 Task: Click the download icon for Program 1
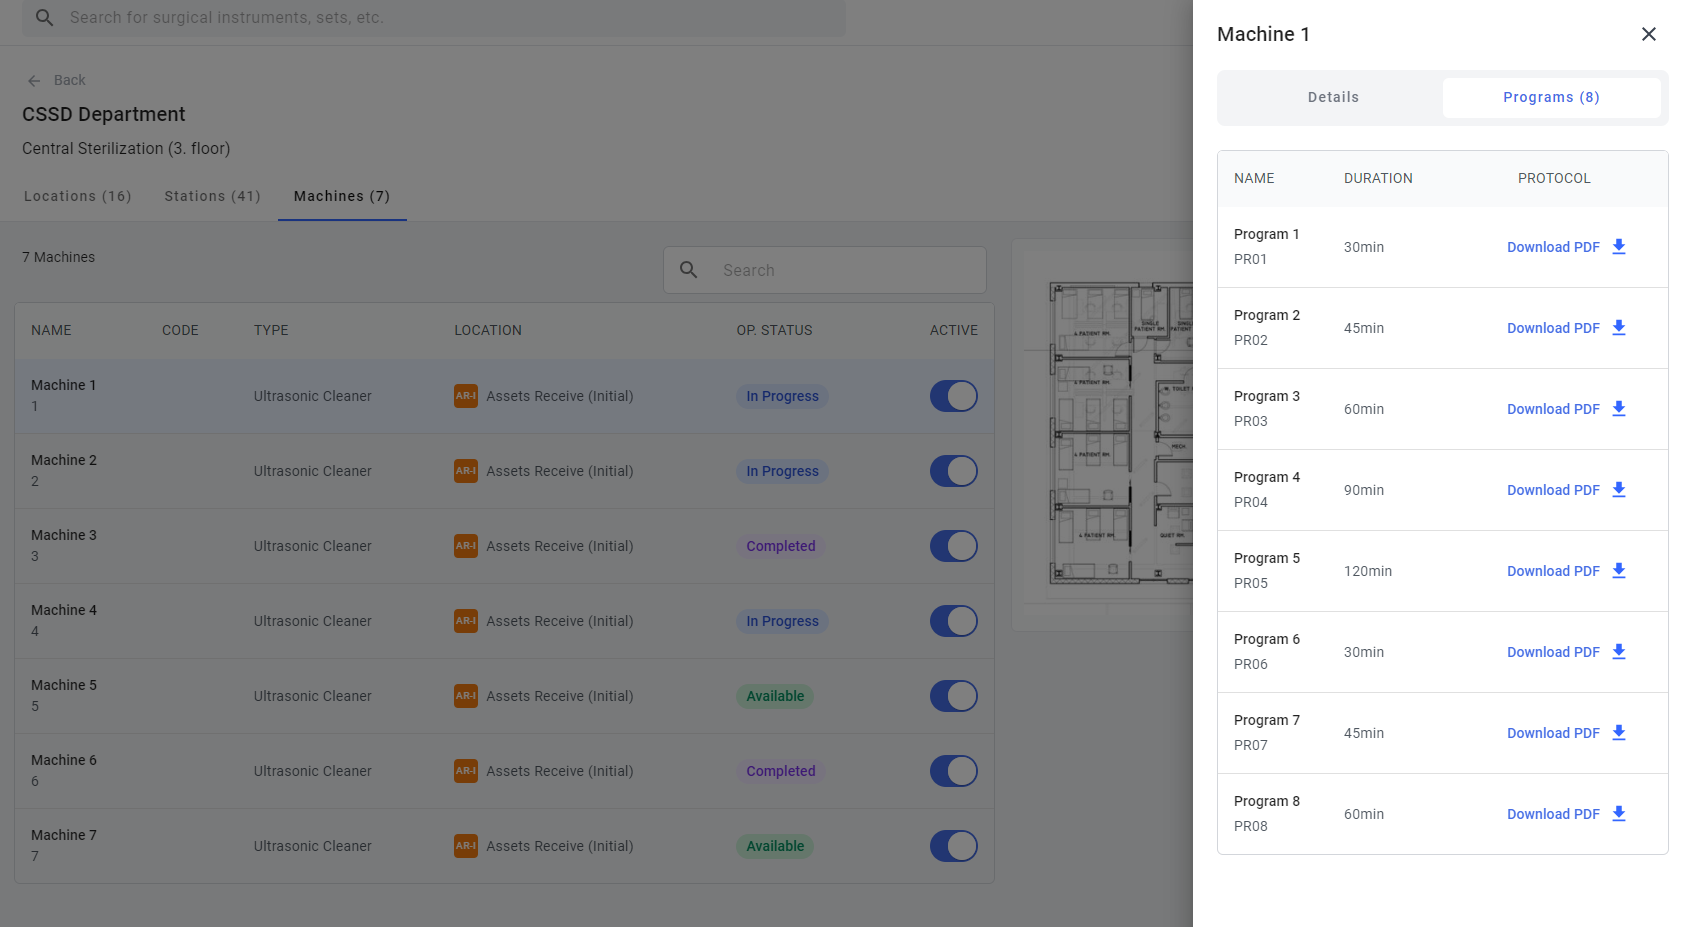1619,247
